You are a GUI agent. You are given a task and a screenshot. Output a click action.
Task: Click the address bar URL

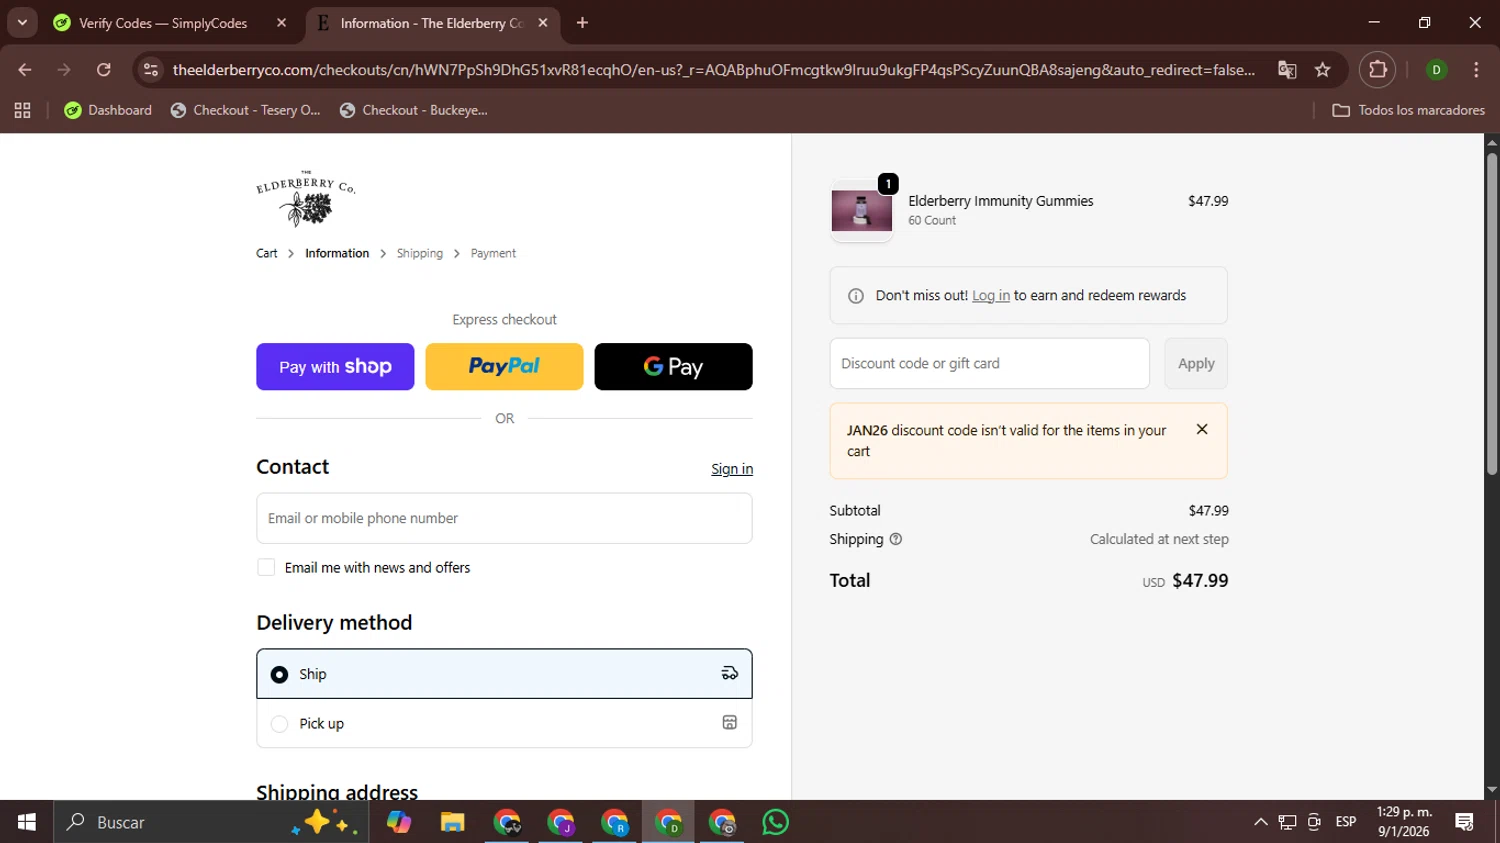pyautogui.click(x=713, y=70)
